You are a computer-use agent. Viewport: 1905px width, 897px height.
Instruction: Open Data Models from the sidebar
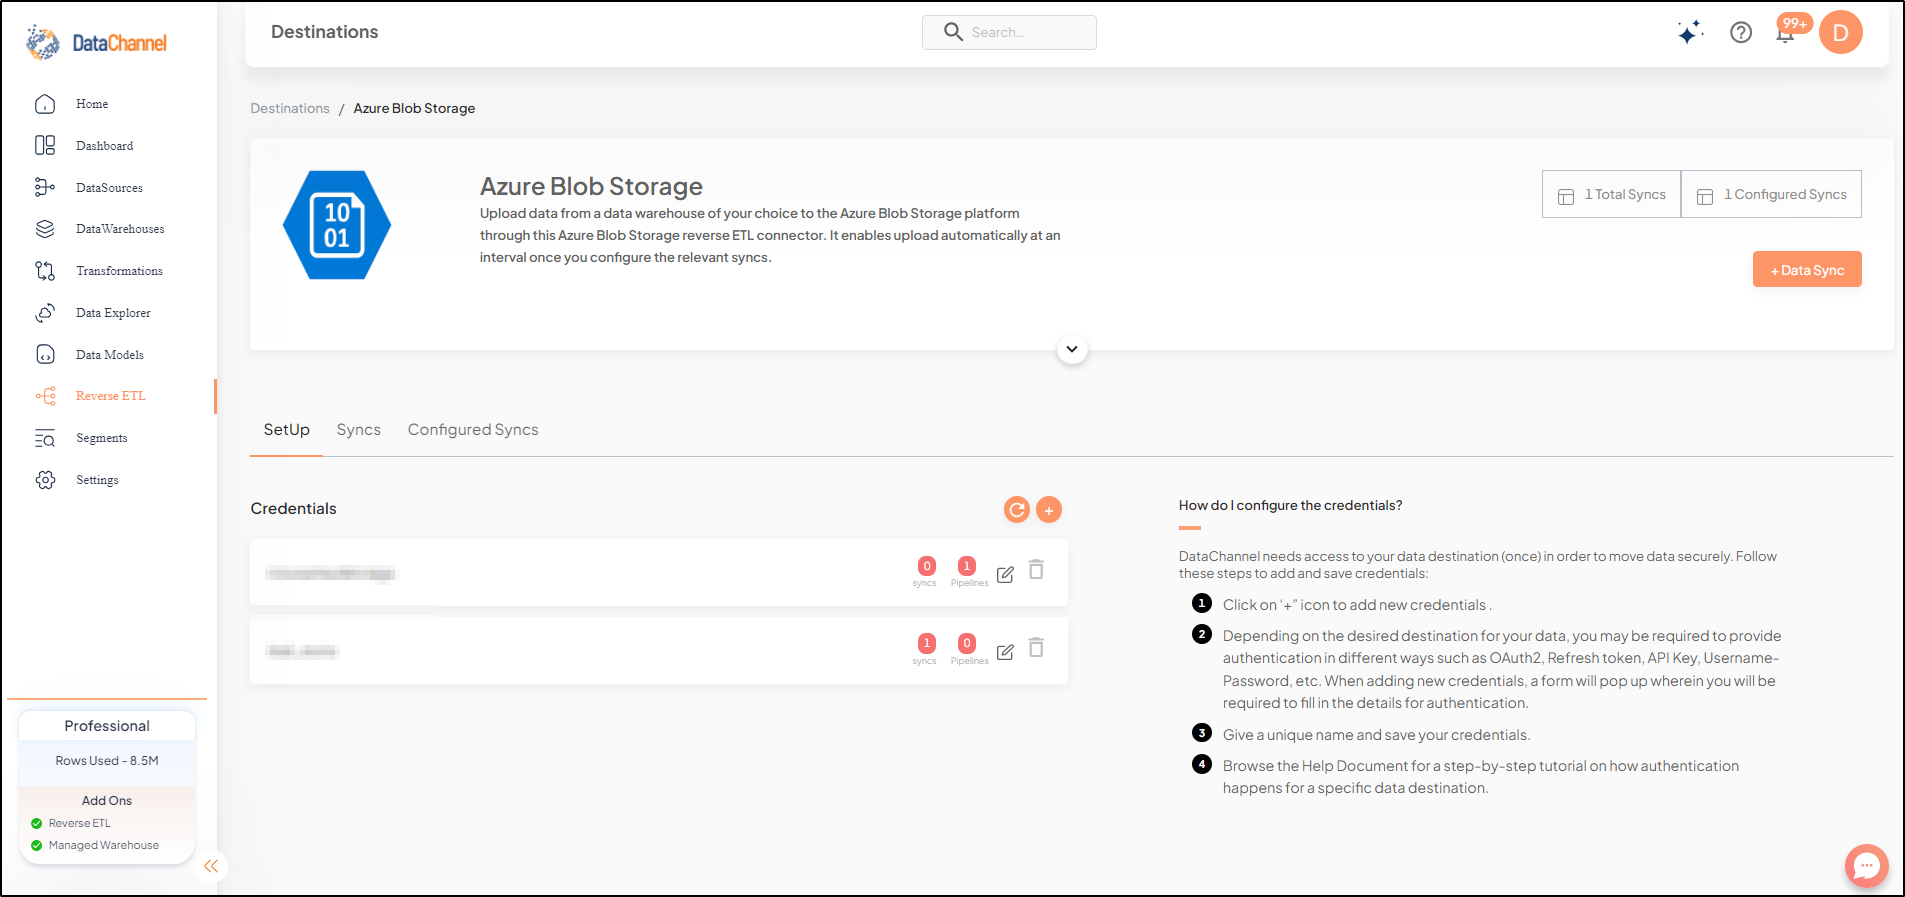(110, 355)
